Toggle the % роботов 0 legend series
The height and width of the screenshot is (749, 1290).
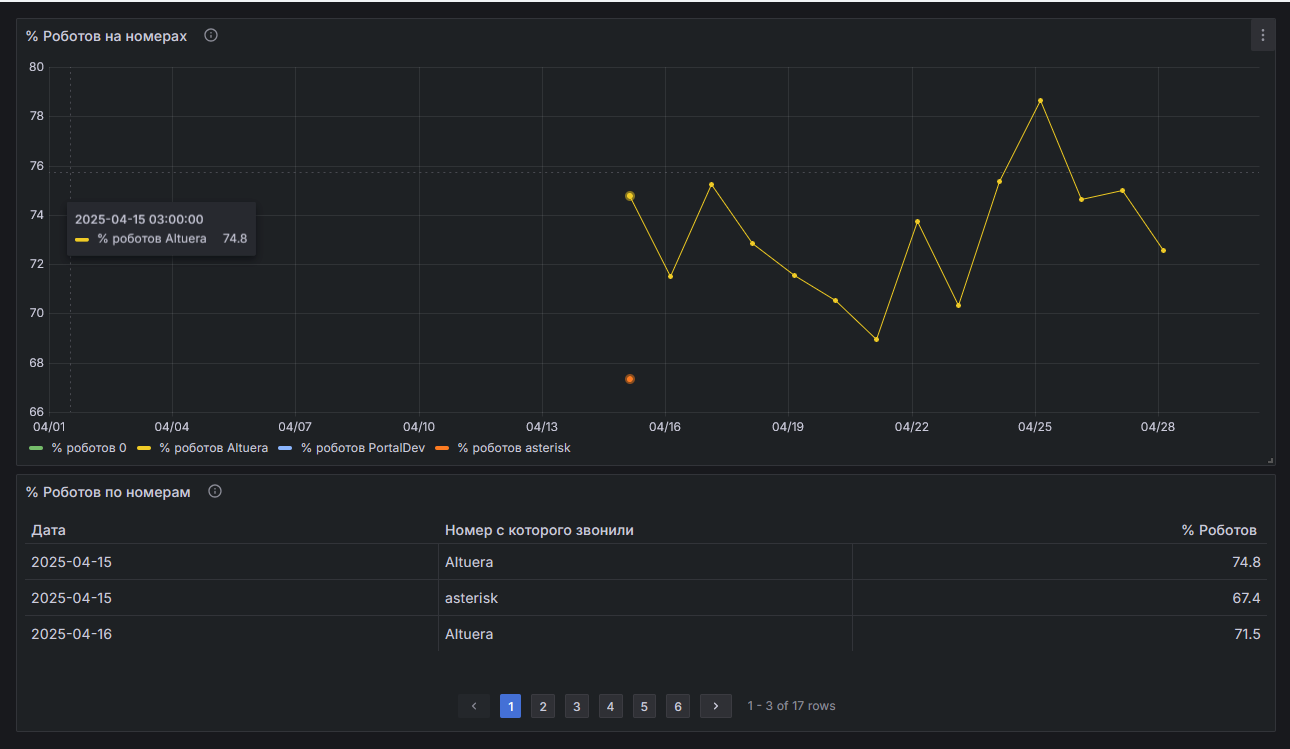(x=79, y=448)
